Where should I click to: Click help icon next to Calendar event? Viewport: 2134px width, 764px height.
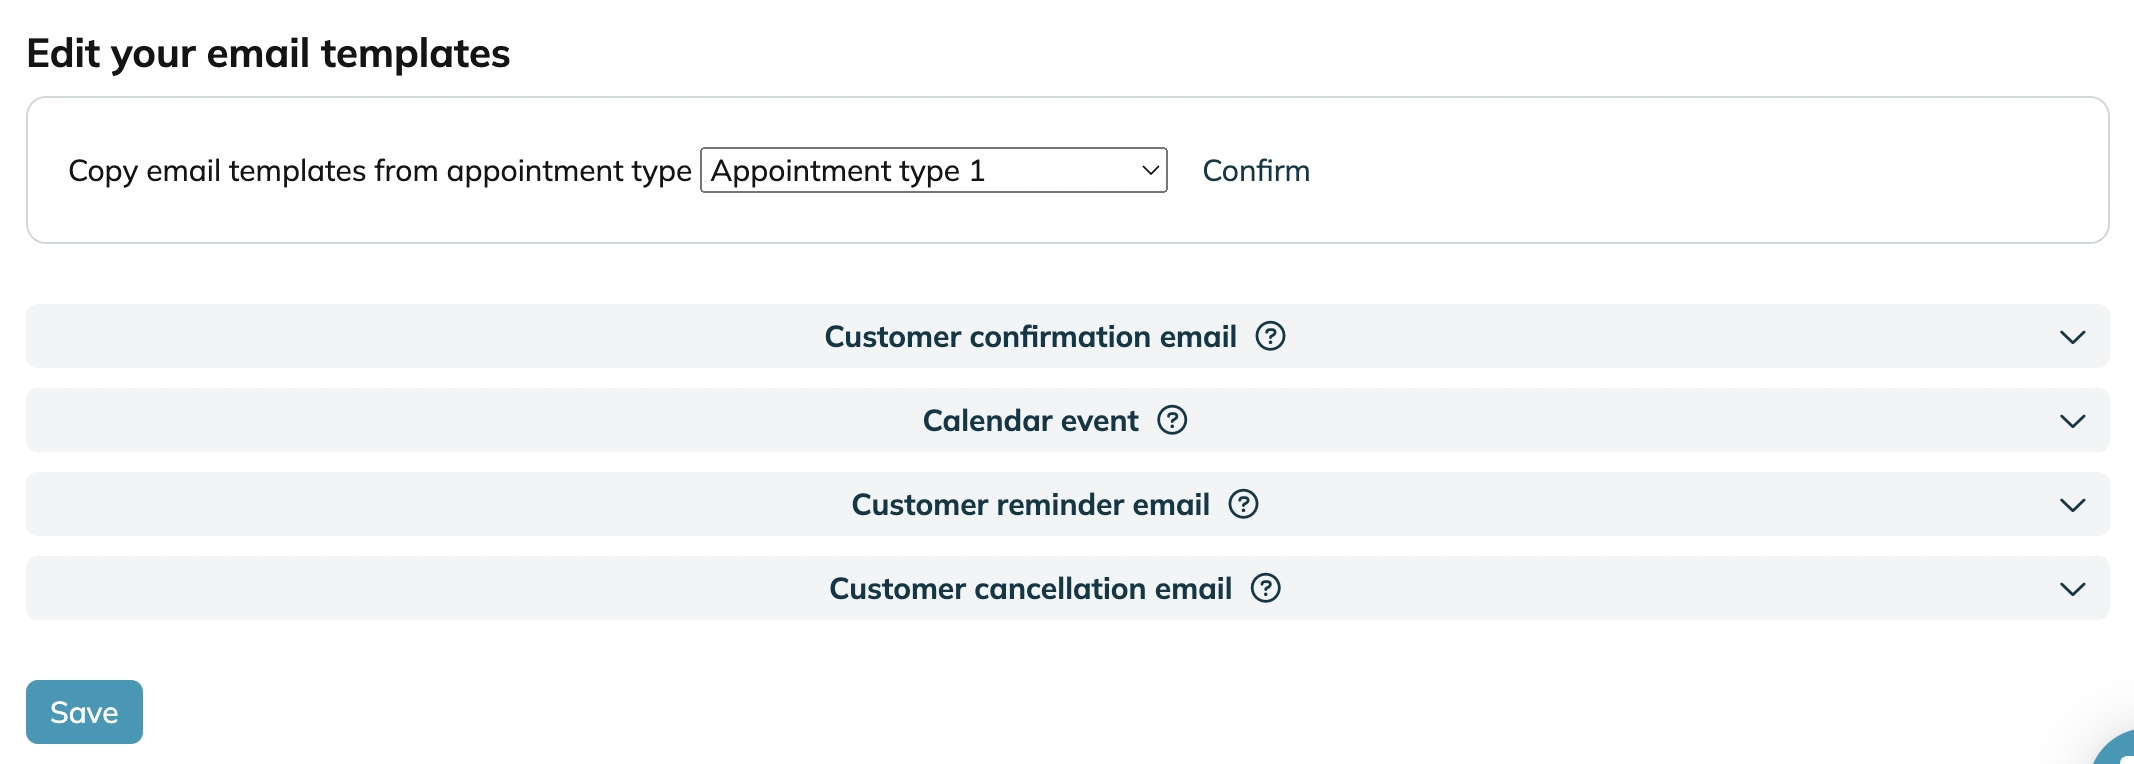click(x=1172, y=420)
